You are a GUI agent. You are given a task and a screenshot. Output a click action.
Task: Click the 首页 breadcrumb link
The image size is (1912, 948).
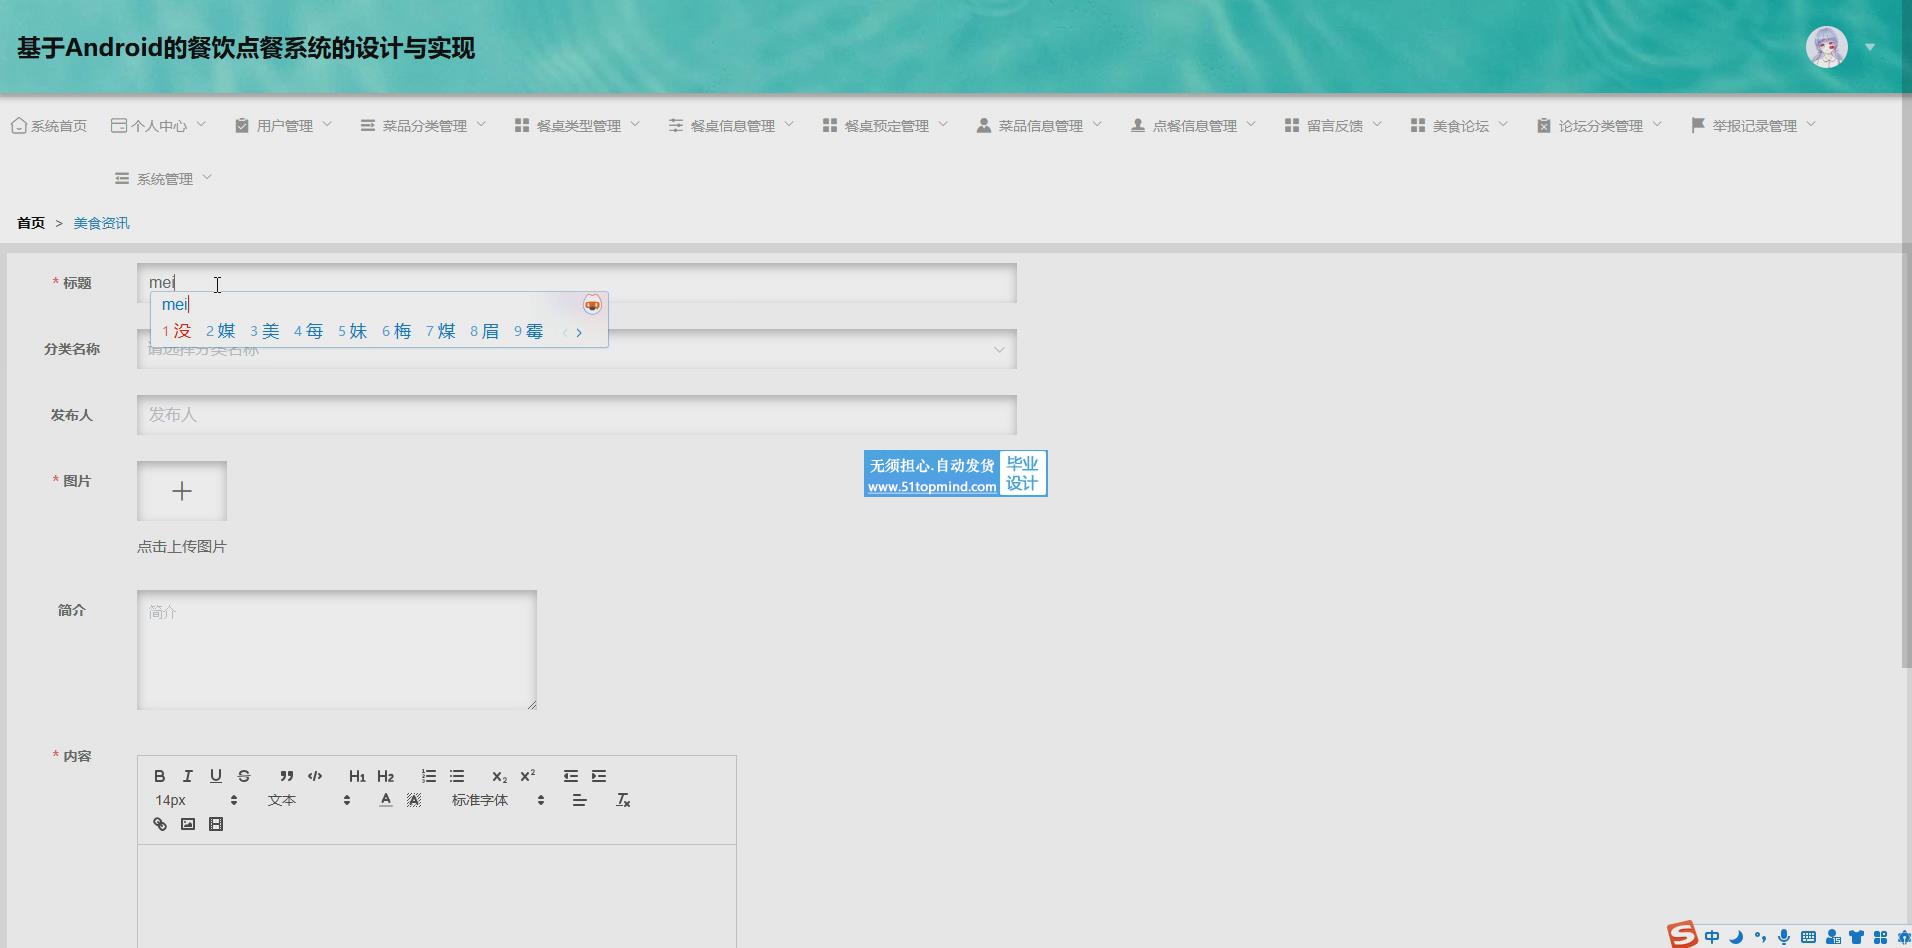coord(31,223)
